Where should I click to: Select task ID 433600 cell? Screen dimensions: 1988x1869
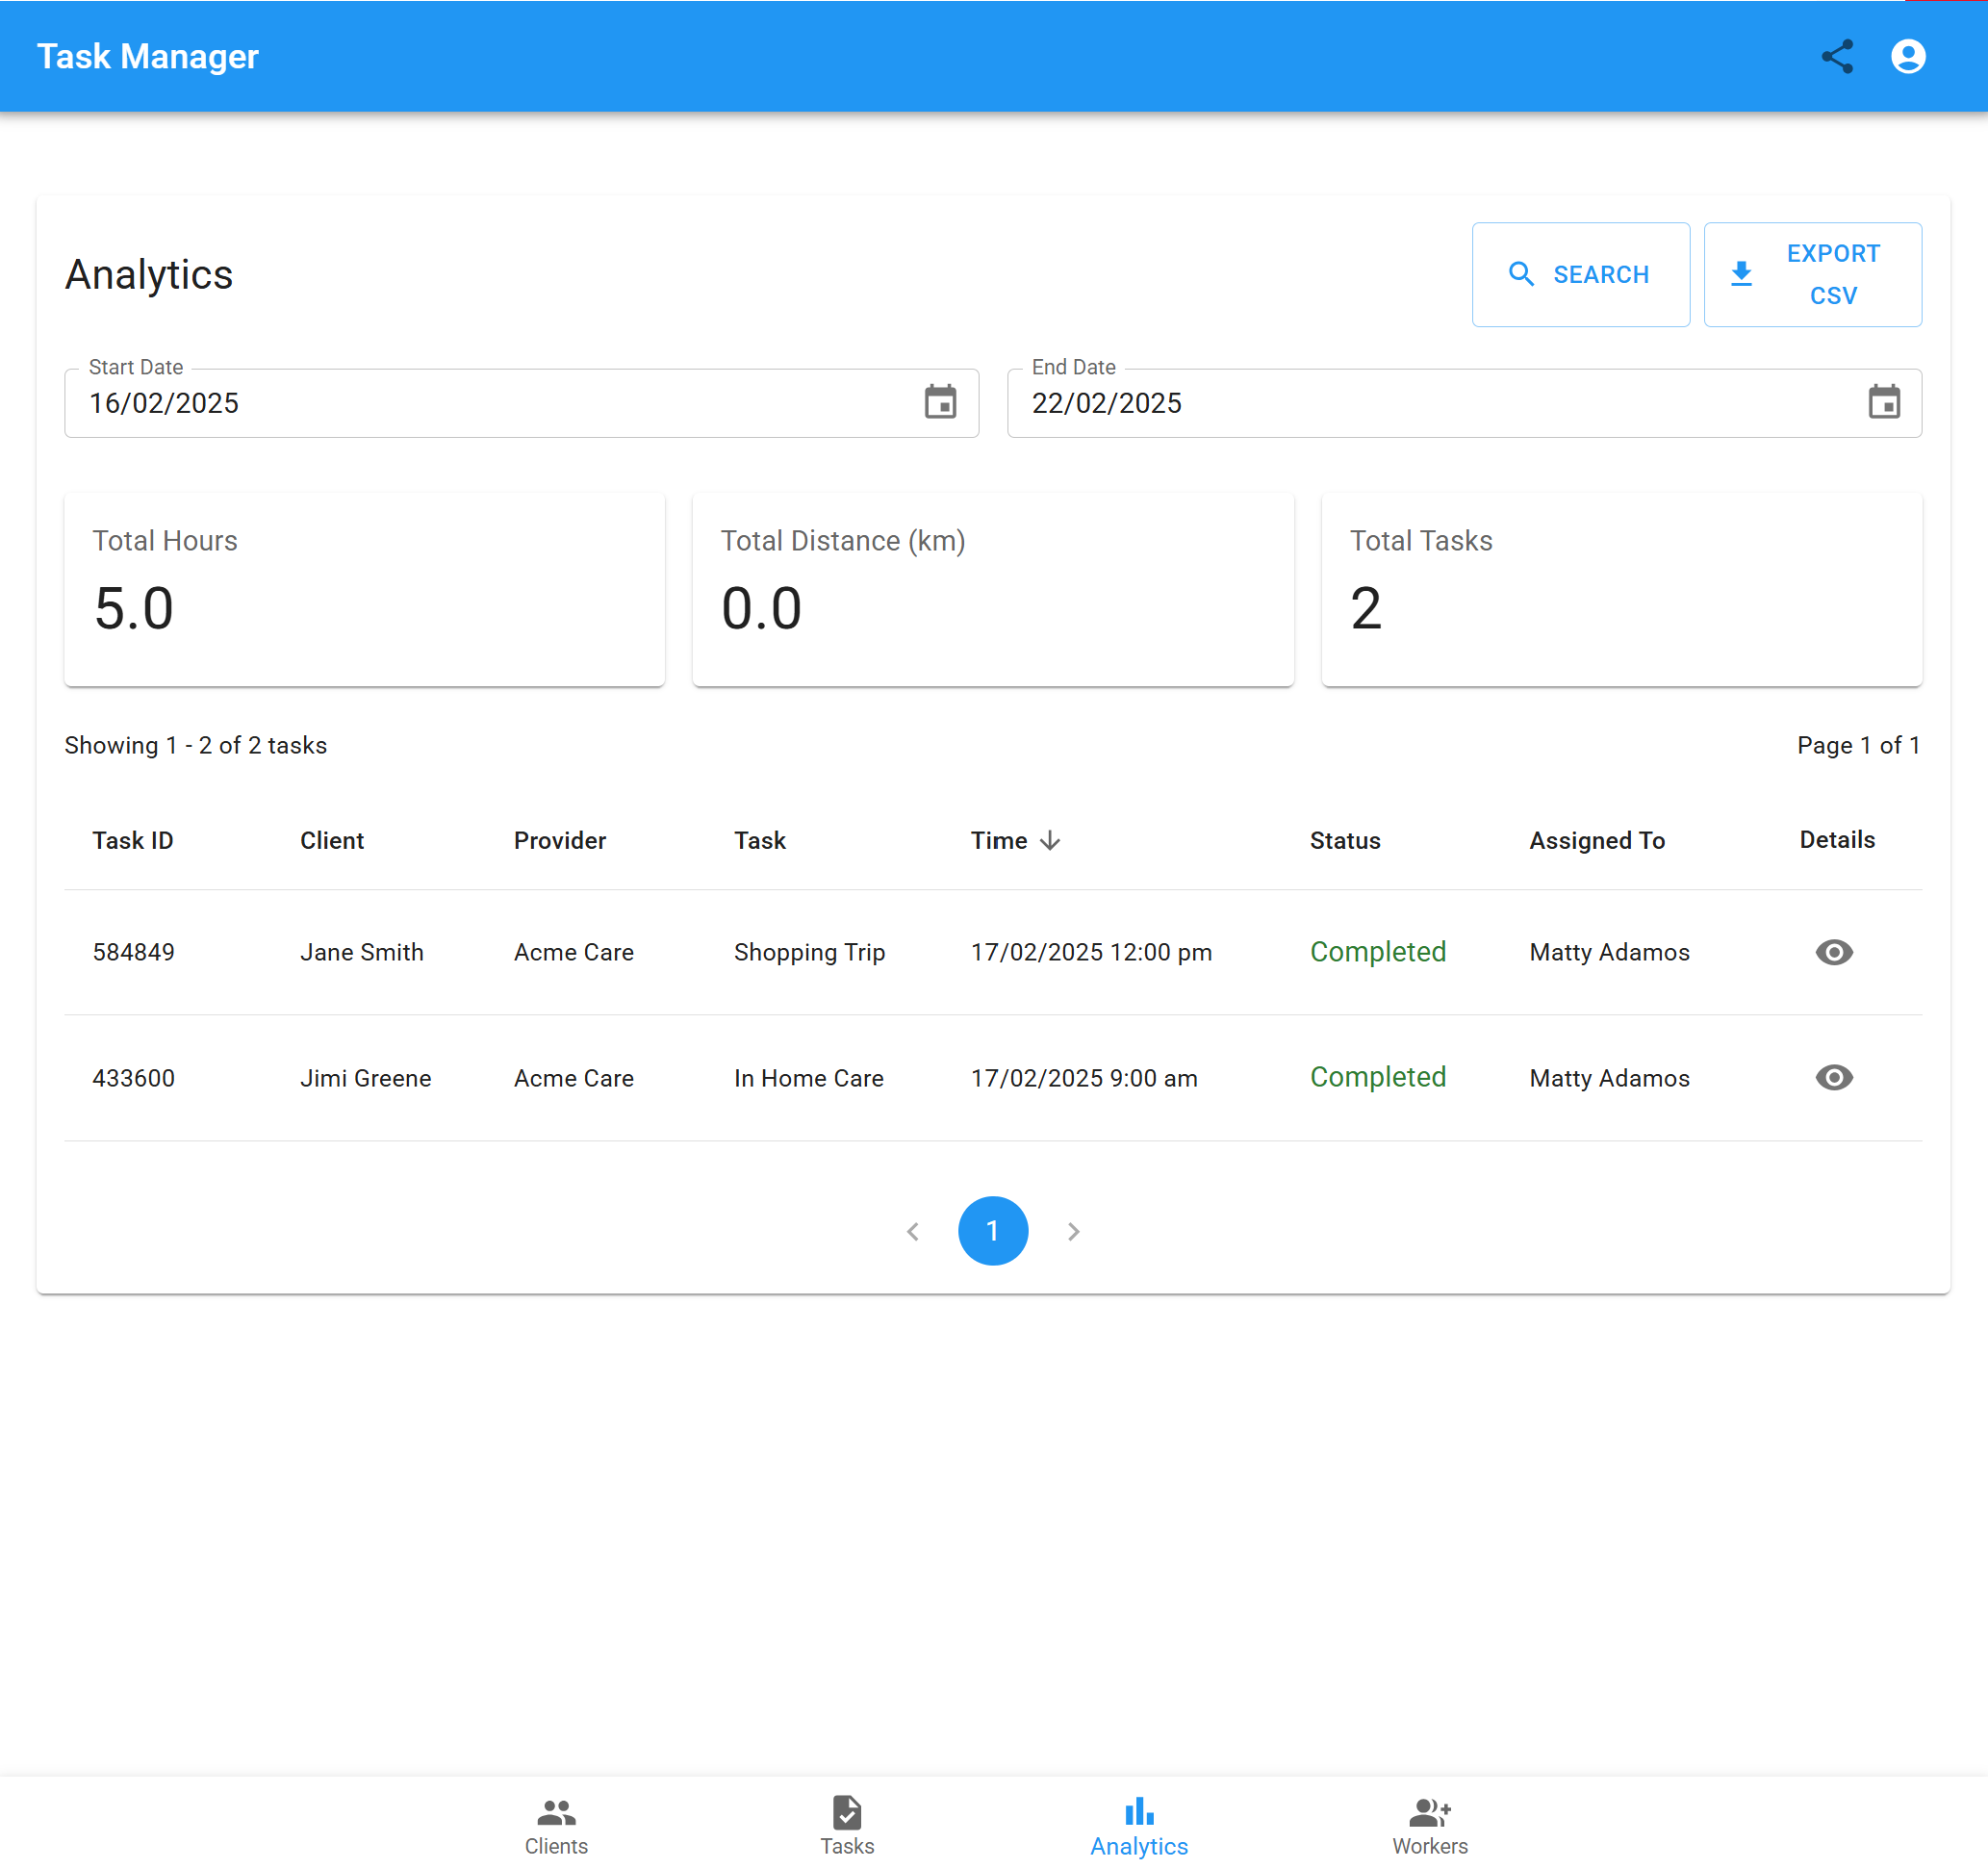click(x=133, y=1078)
